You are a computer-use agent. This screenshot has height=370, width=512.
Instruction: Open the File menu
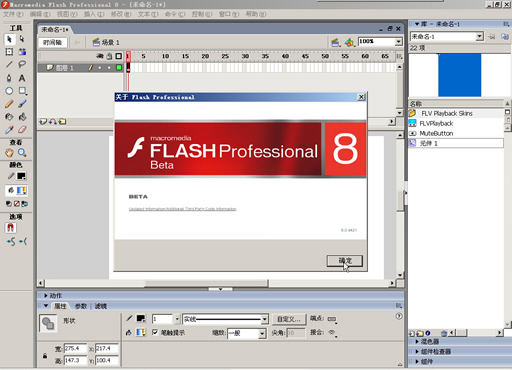tap(13, 14)
